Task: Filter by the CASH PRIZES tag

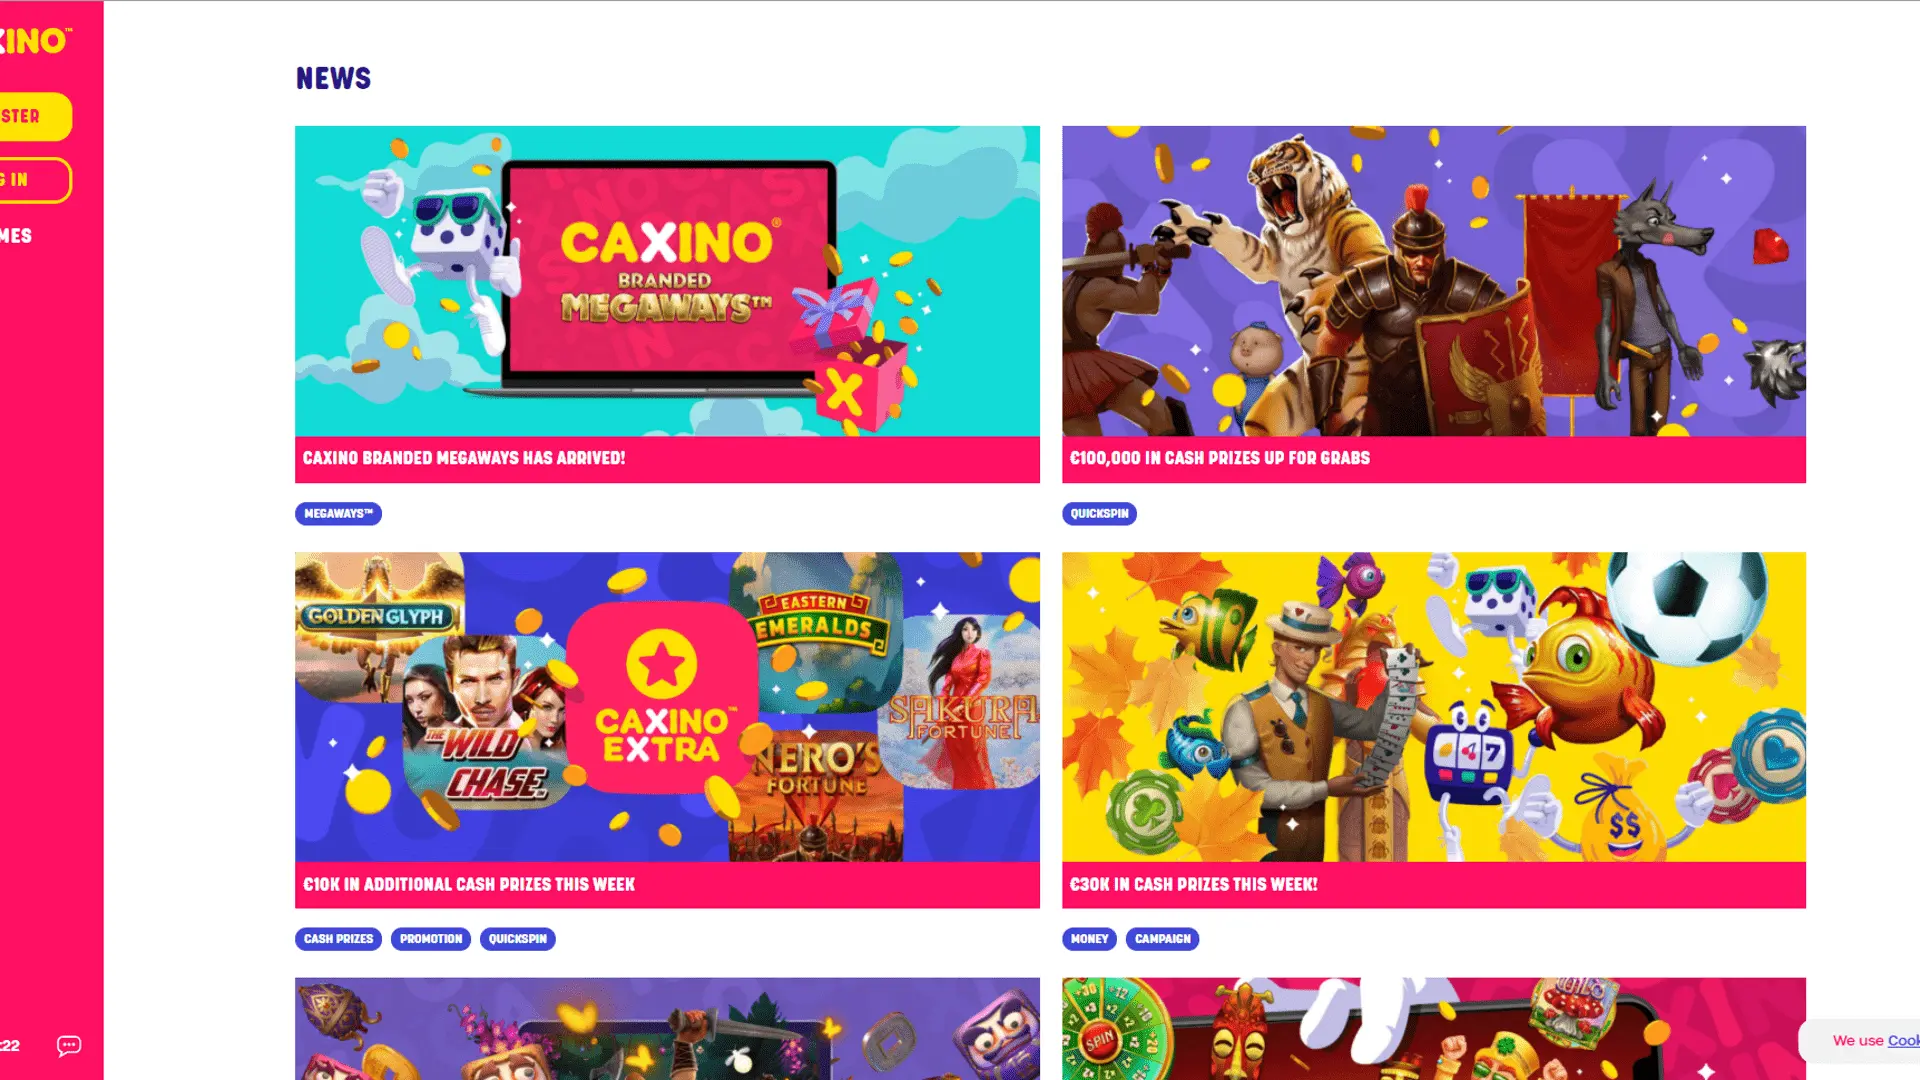Action: 338,939
